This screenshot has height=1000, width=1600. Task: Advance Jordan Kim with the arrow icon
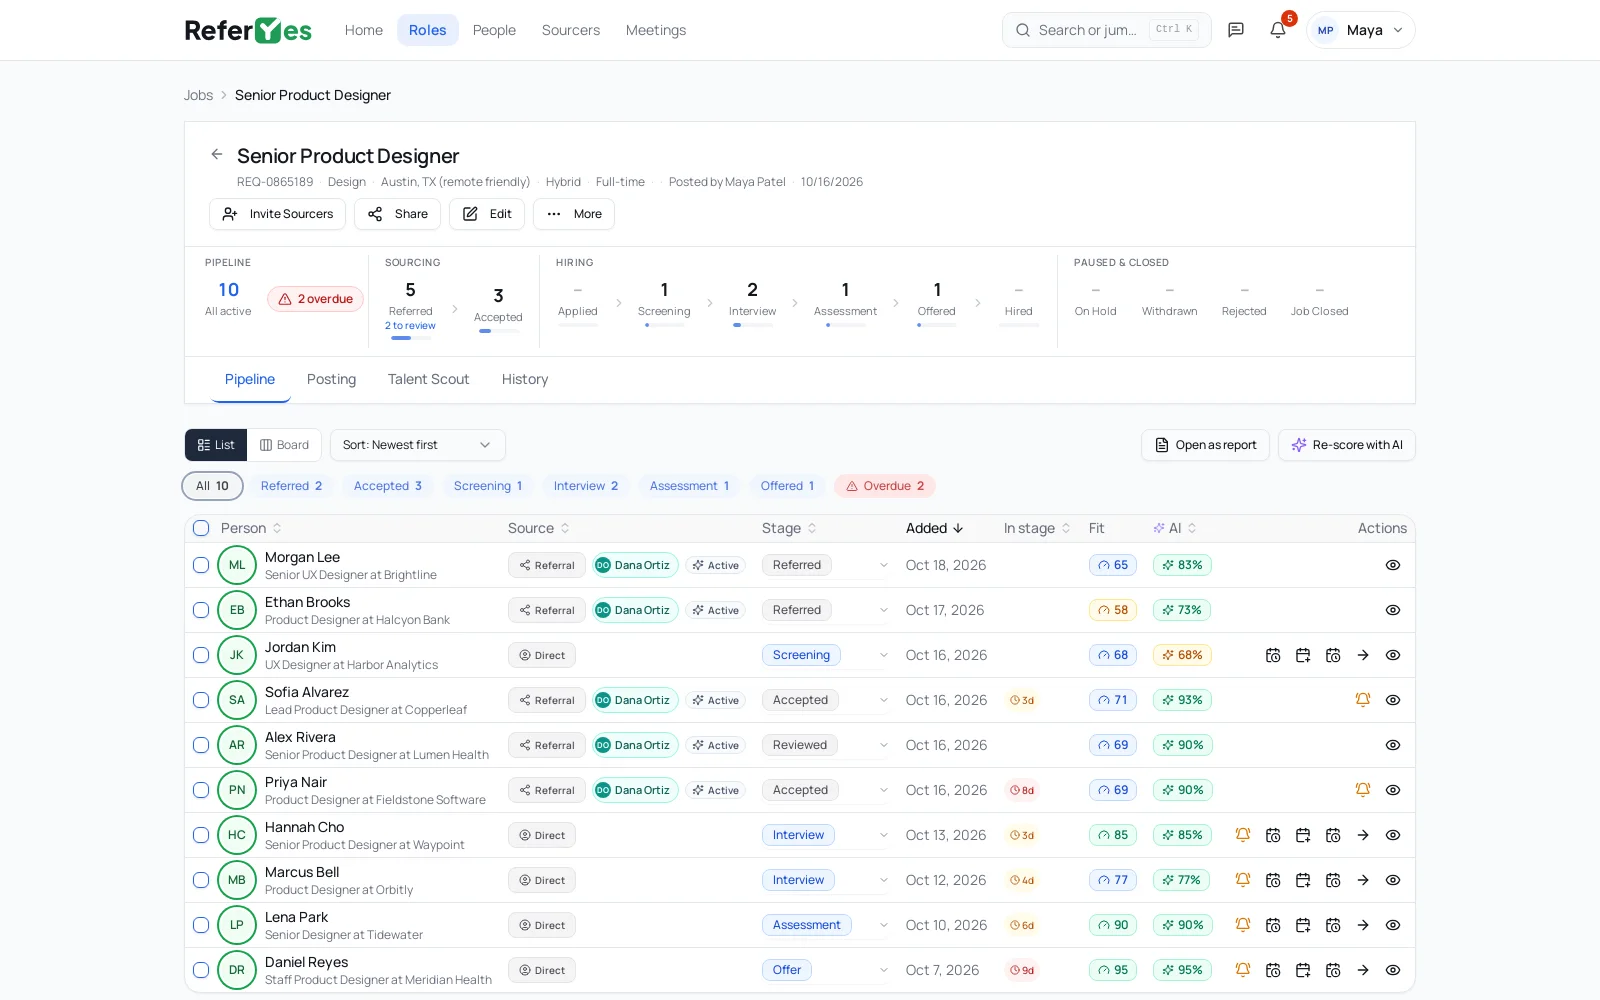click(x=1363, y=655)
